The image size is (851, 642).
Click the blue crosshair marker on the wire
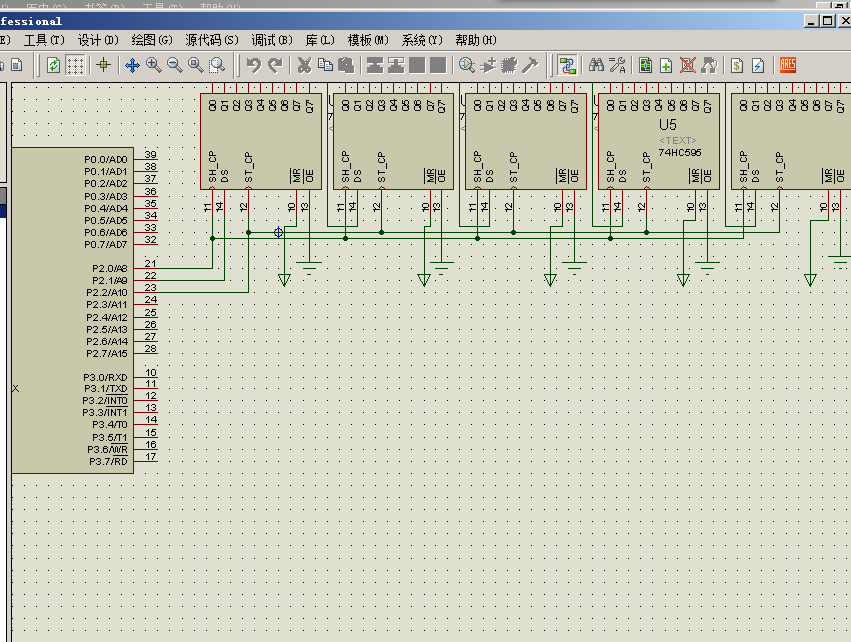[278, 232]
